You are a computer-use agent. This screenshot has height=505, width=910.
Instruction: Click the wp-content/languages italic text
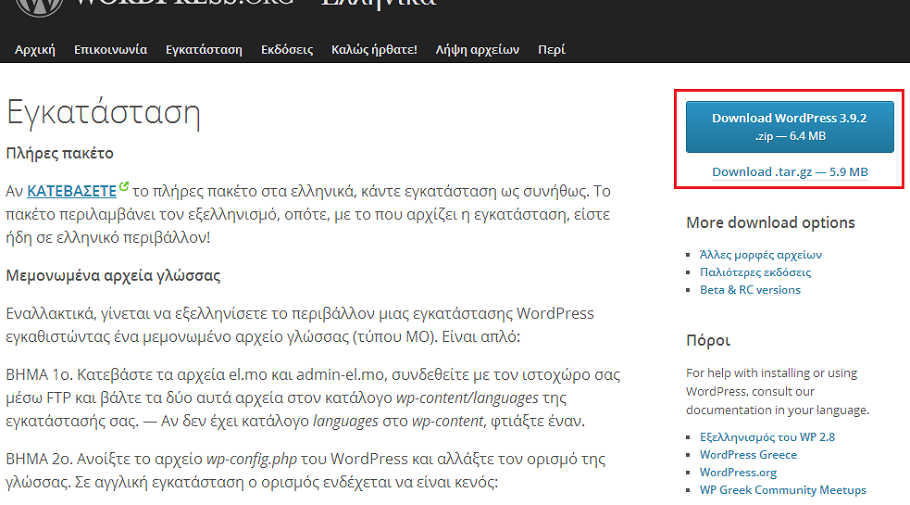[x=467, y=398]
